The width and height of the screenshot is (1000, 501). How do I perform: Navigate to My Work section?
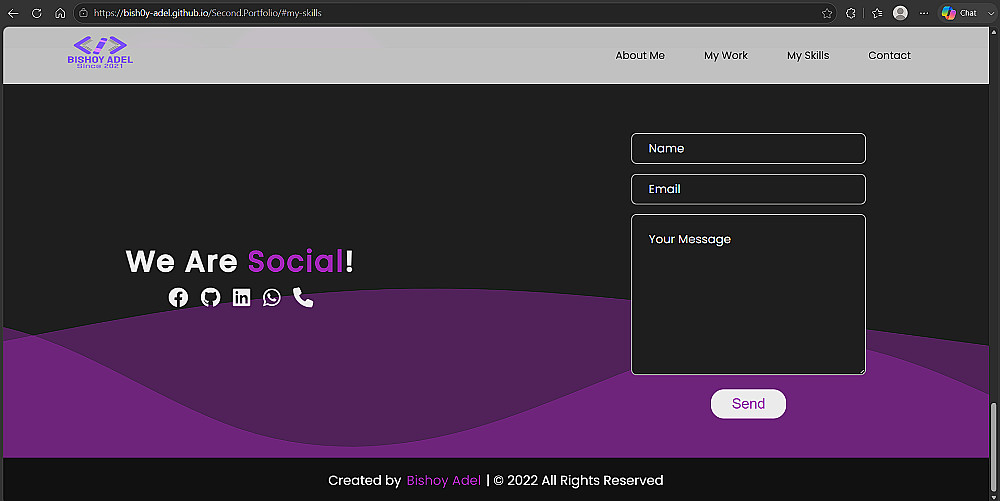tap(726, 55)
